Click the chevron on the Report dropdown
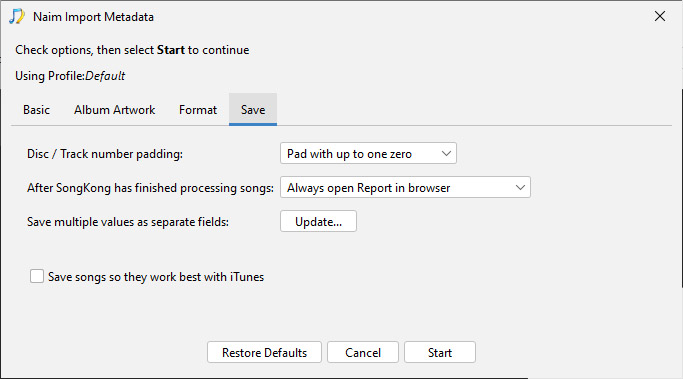The width and height of the screenshot is (683, 379). (520, 187)
